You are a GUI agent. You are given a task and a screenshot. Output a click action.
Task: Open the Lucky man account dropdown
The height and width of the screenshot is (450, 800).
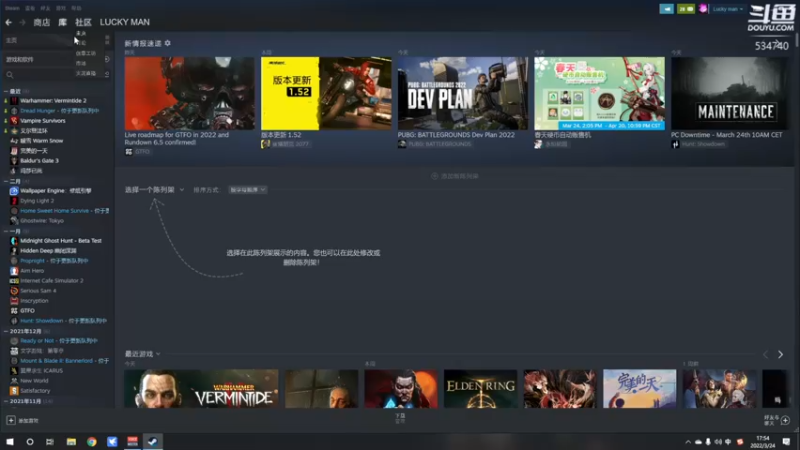point(728,9)
